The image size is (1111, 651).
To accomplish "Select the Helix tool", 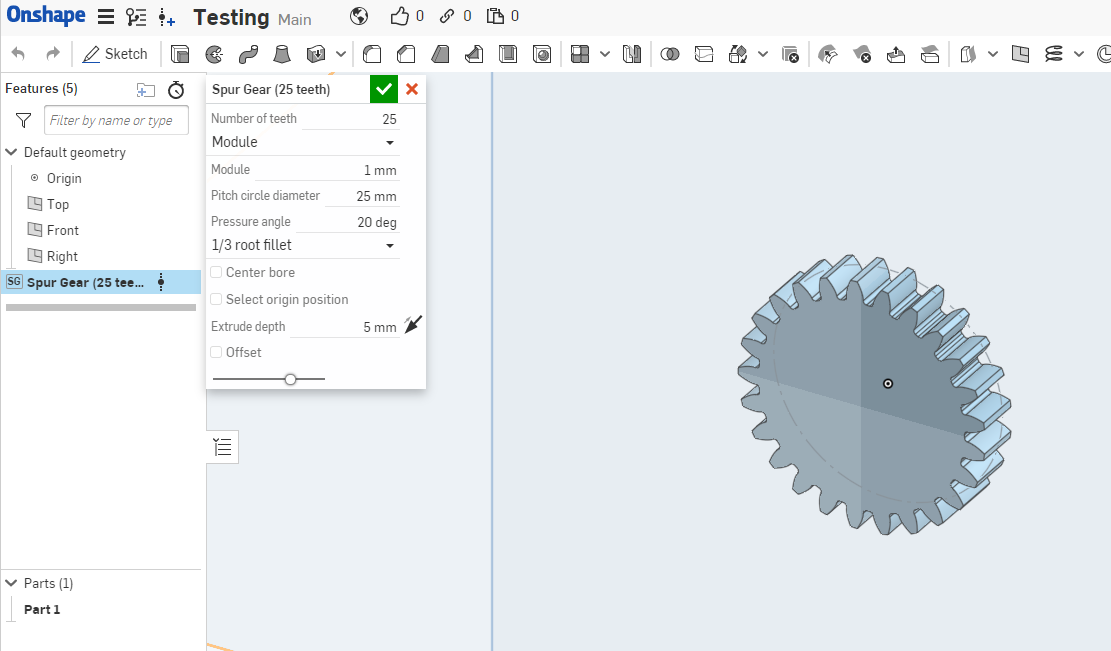I will pos(1054,54).
